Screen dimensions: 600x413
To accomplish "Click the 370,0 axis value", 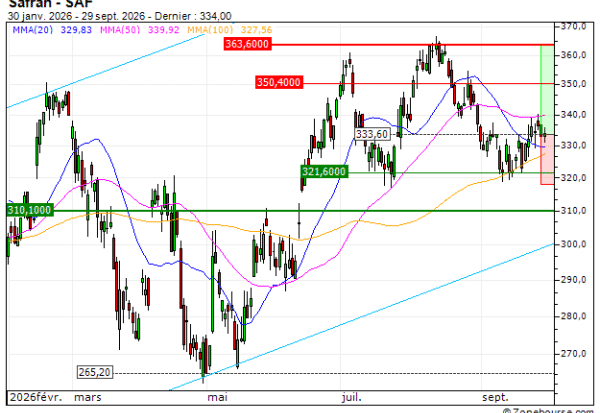I will (x=573, y=26).
